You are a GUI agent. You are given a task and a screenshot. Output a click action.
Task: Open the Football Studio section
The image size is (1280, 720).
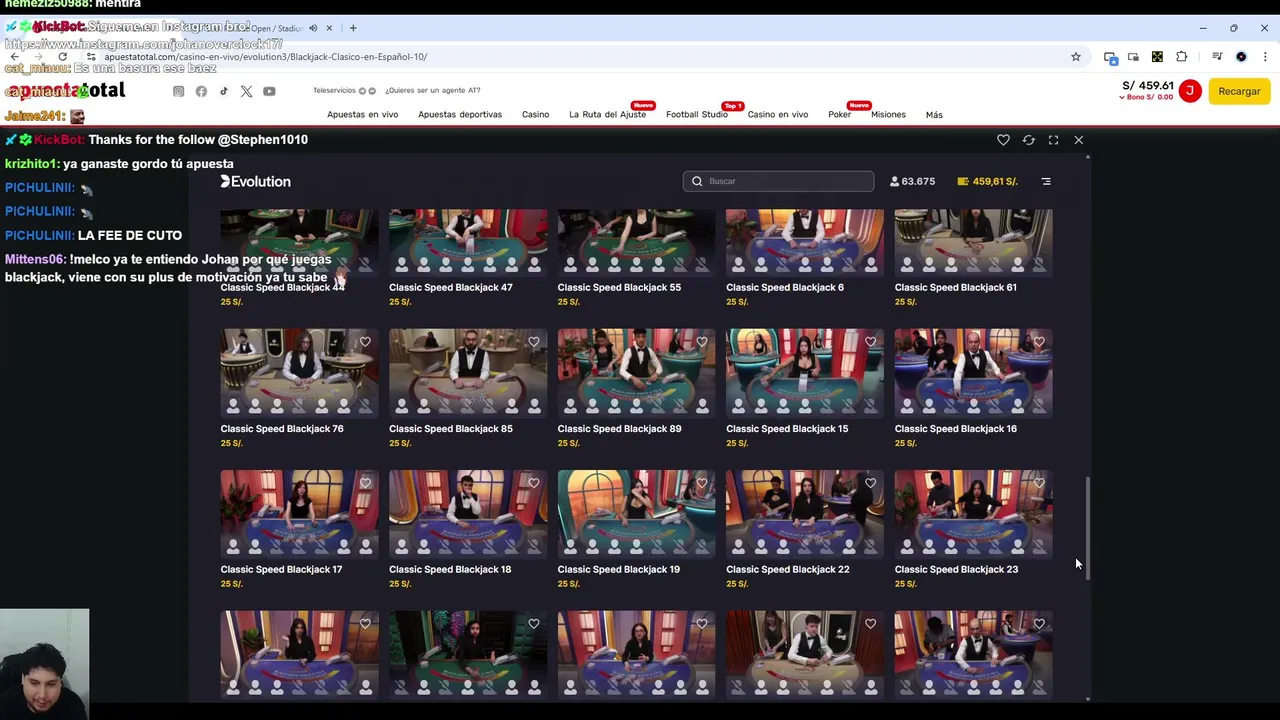tap(697, 114)
